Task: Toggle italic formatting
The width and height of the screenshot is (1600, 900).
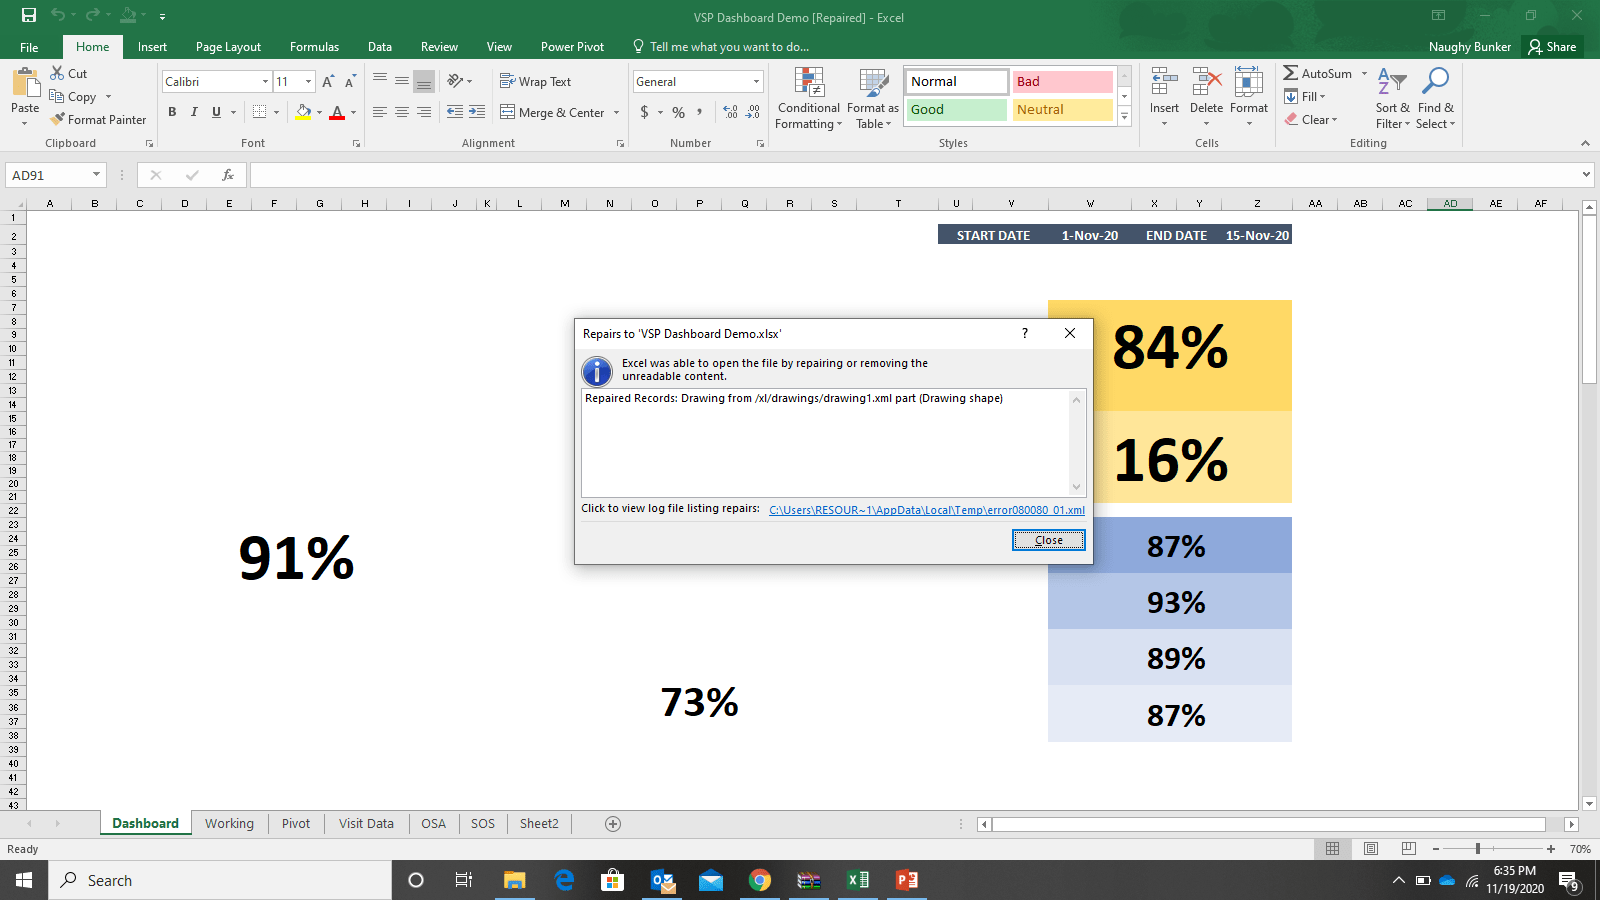Action: [x=194, y=112]
